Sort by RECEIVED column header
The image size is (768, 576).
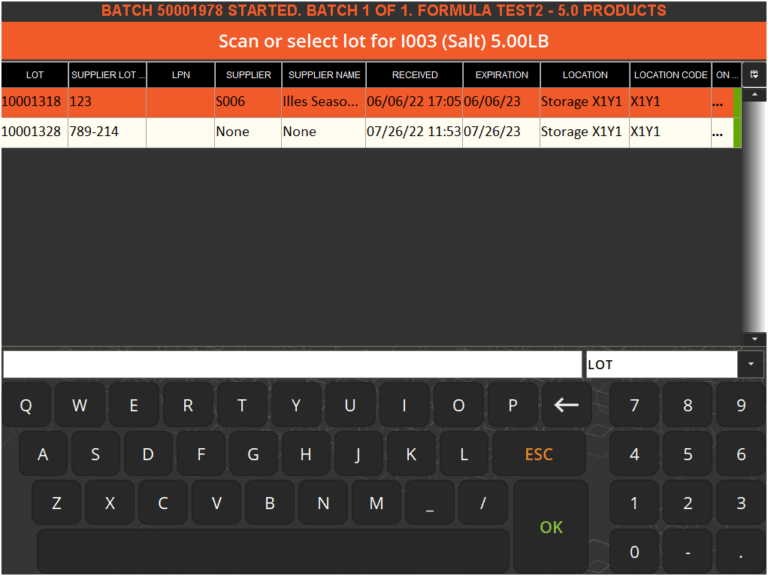pyautogui.click(x=414, y=75)
